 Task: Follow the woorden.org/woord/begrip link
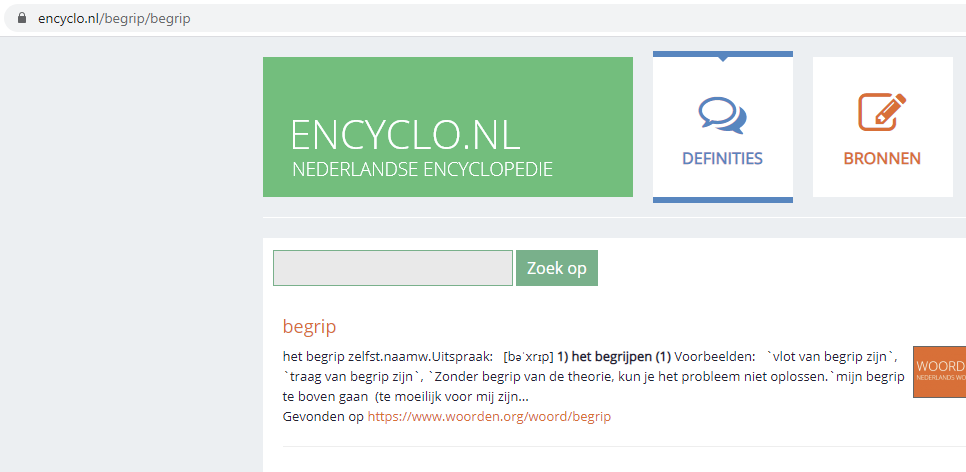pyautogui.click(x=489, y=416)
